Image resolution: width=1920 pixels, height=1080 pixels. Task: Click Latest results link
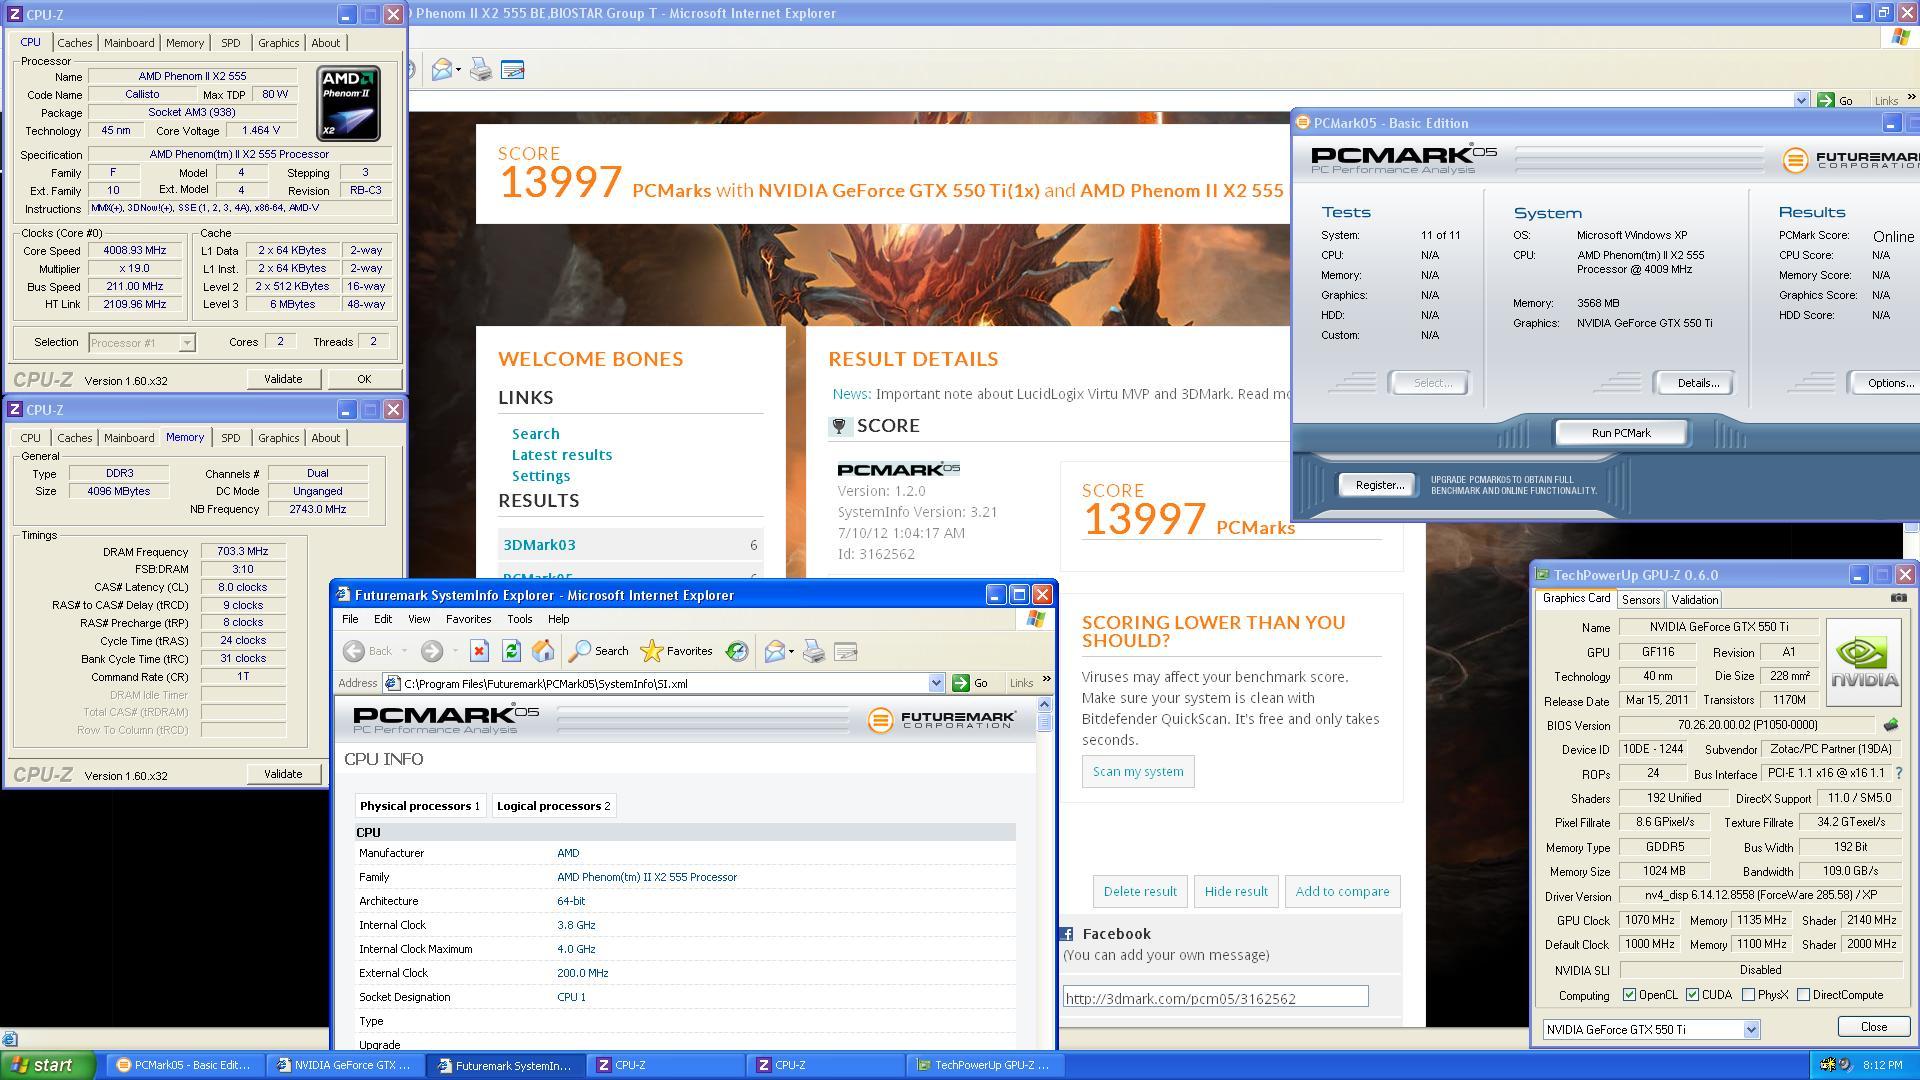click(561, 455)
